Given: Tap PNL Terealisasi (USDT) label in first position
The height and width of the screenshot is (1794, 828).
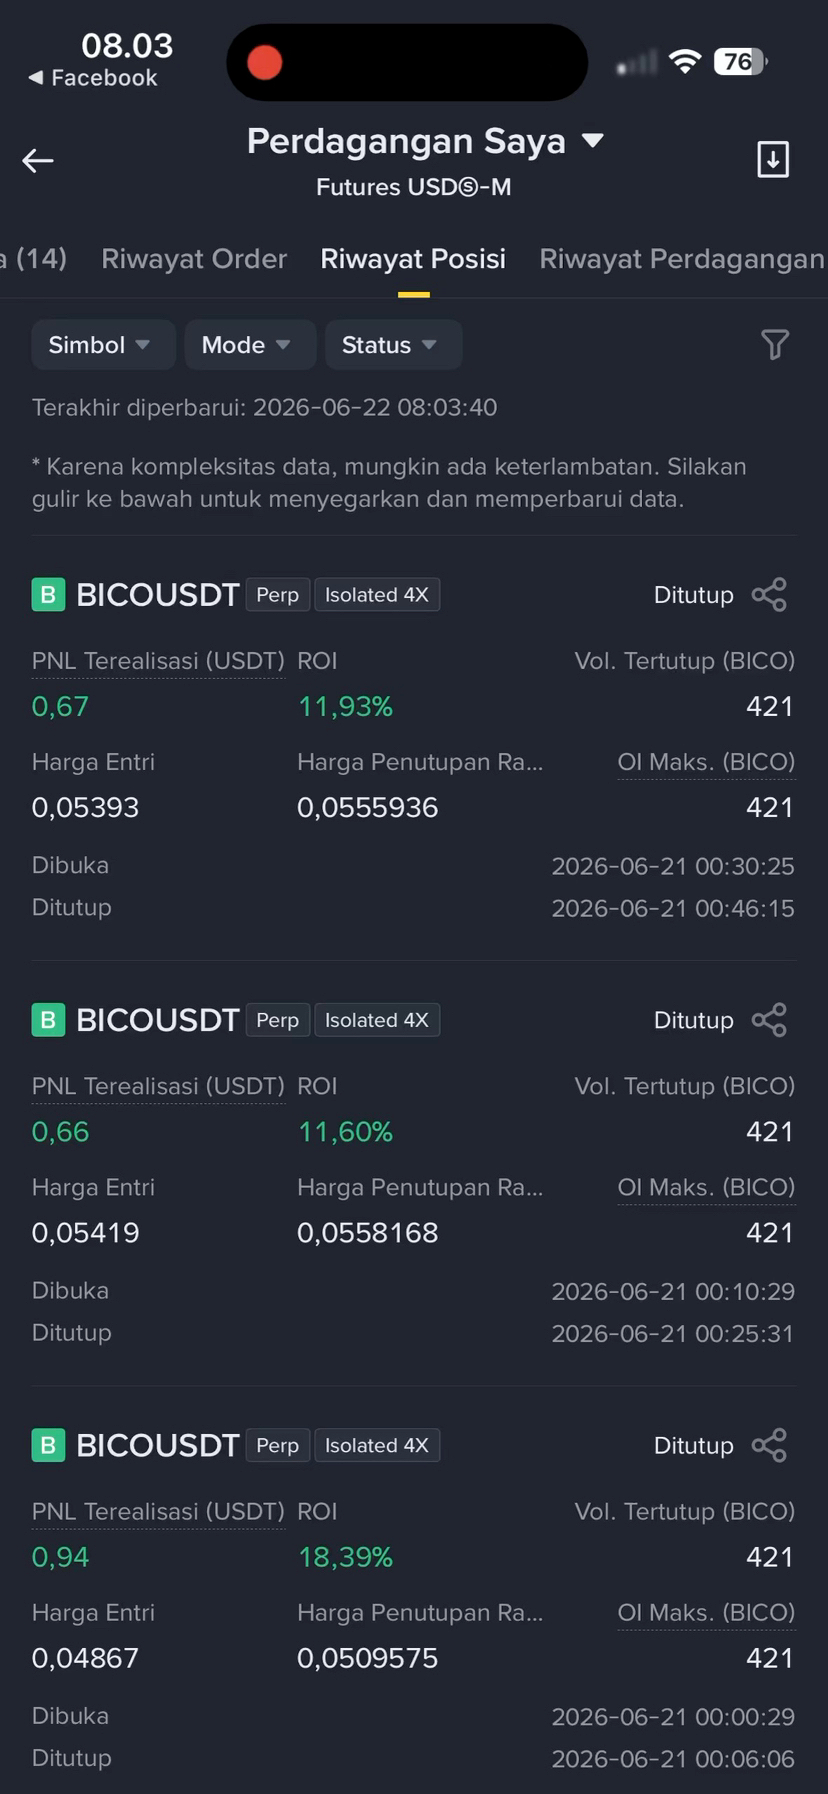Looking at the screenshot, I should pos(158,661).
